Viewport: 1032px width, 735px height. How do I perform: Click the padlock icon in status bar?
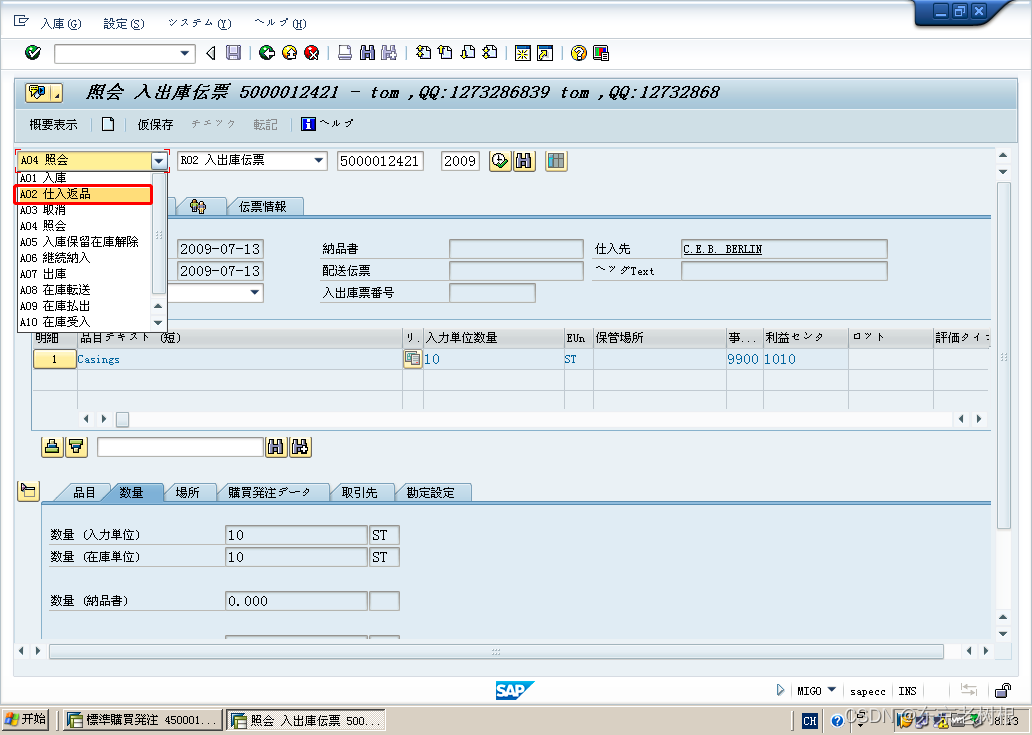1002,690
